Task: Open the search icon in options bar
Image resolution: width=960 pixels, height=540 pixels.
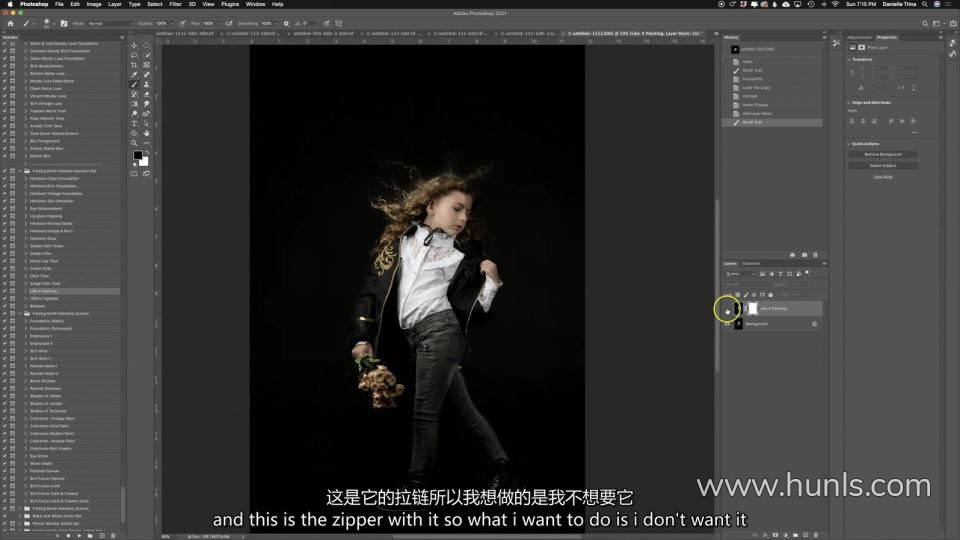Action: (924, 23)
